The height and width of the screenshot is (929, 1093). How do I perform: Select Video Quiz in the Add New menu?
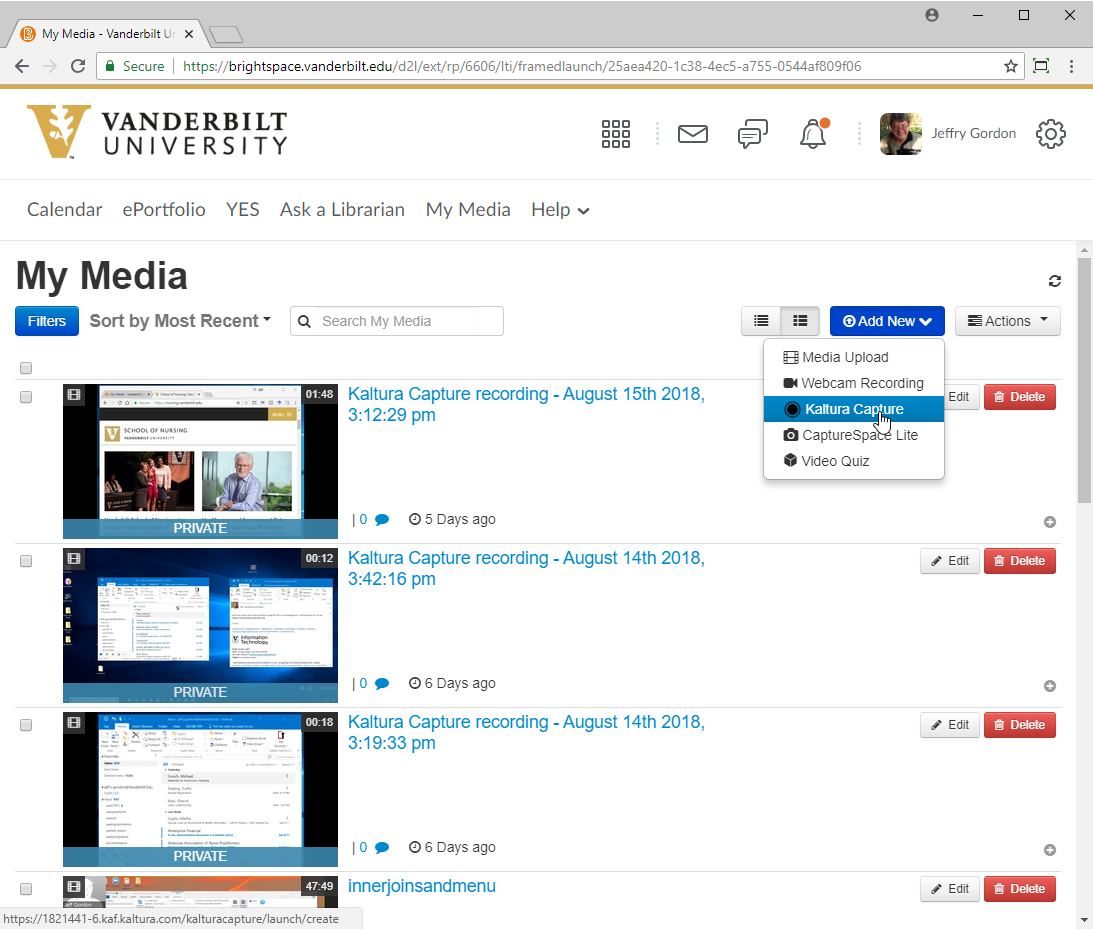(x=834, y=461)
